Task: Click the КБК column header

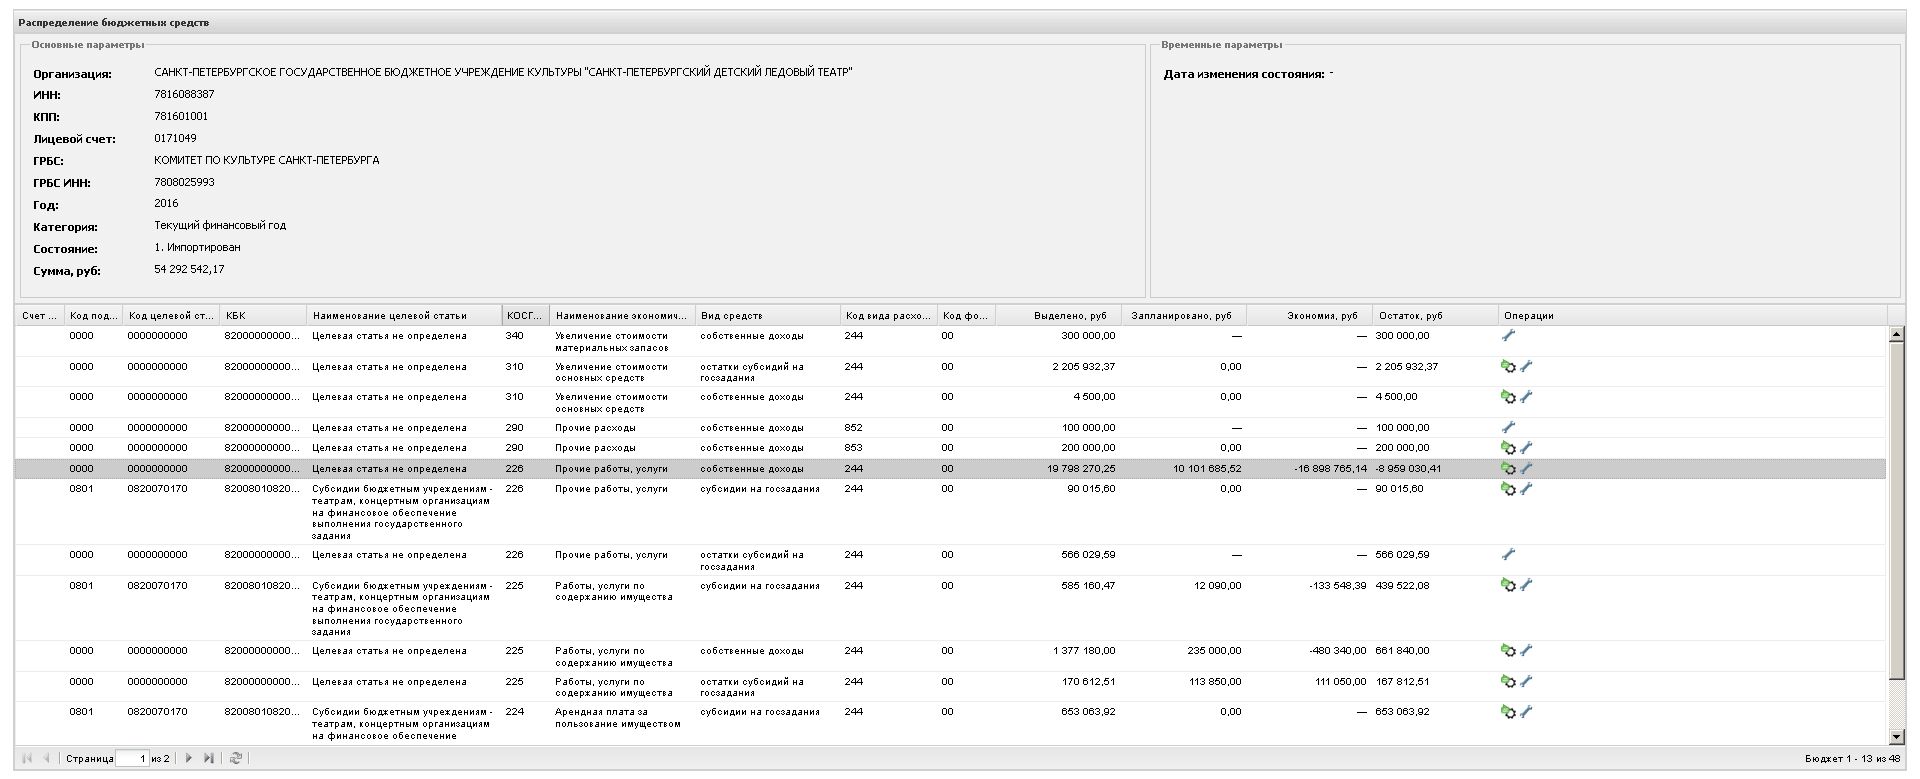Action: pyautogui.click(x=262, y=315)
